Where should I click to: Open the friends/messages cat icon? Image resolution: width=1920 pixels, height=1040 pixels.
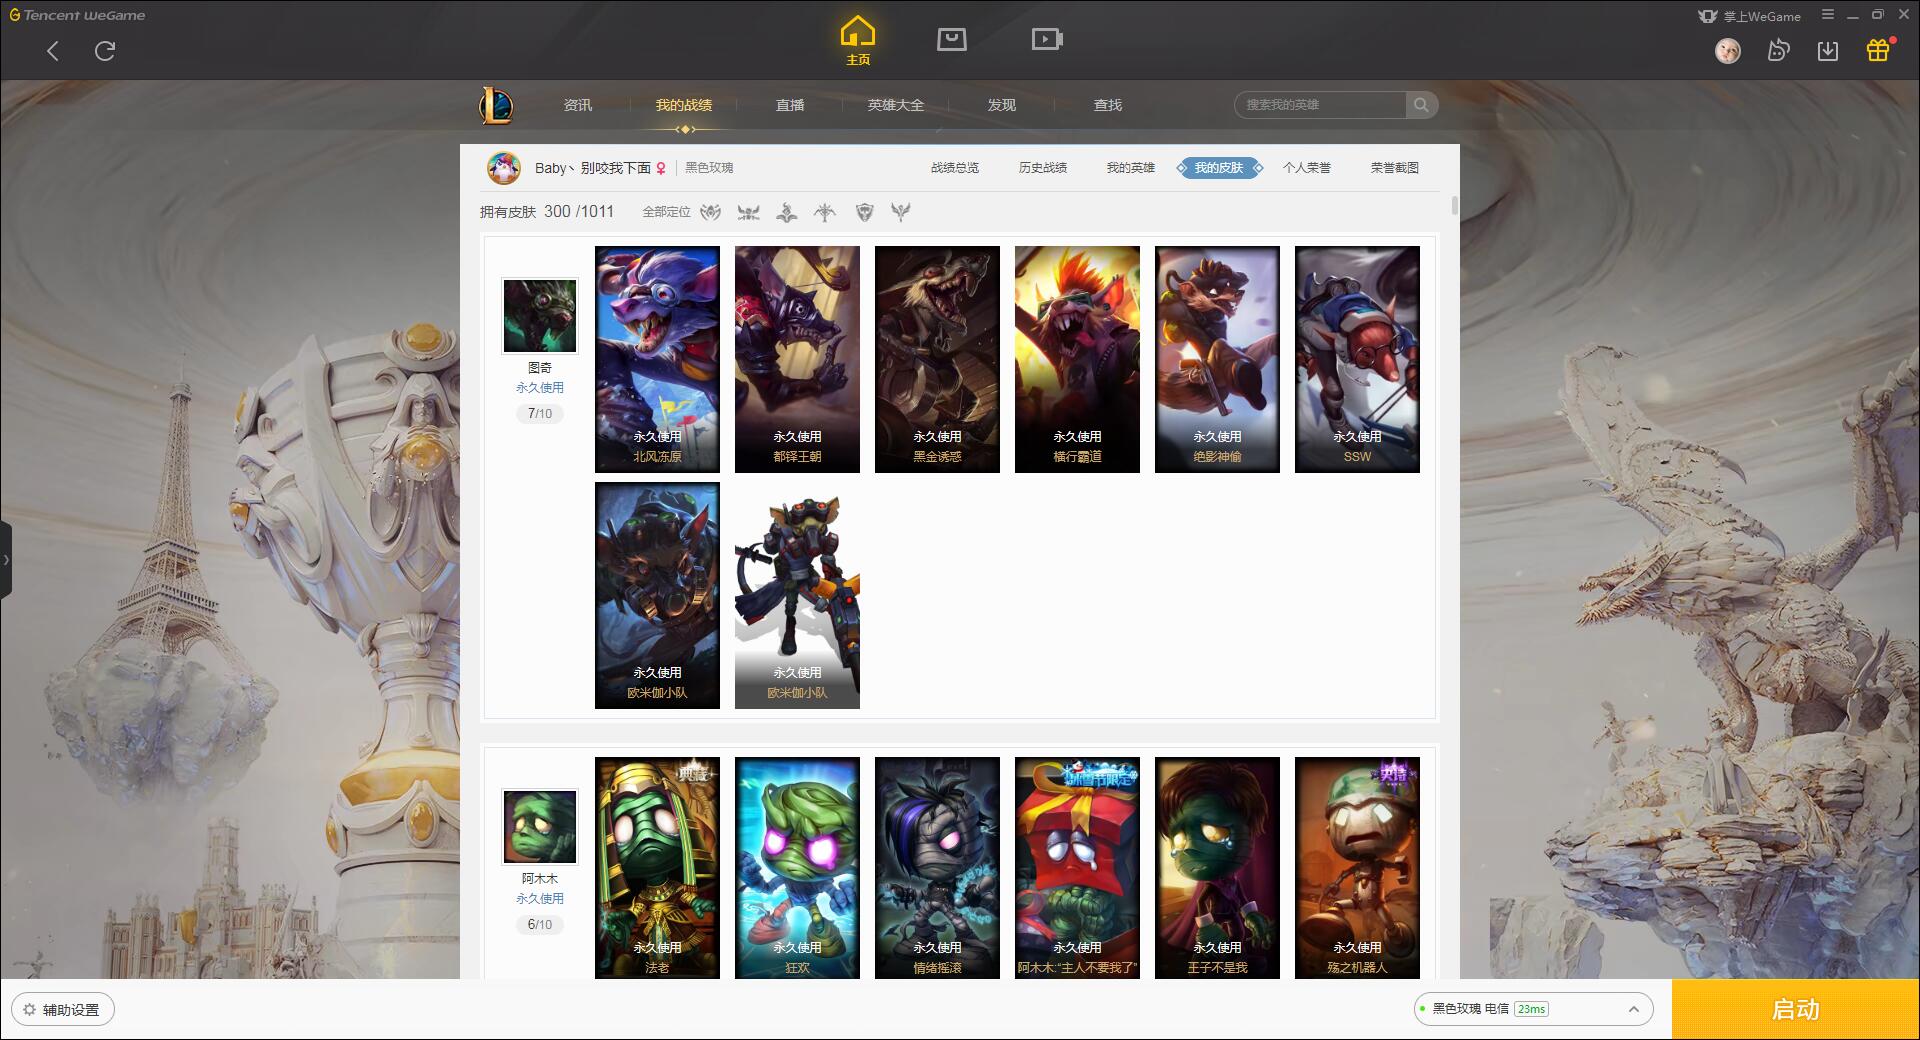(x=1778, y=50)
